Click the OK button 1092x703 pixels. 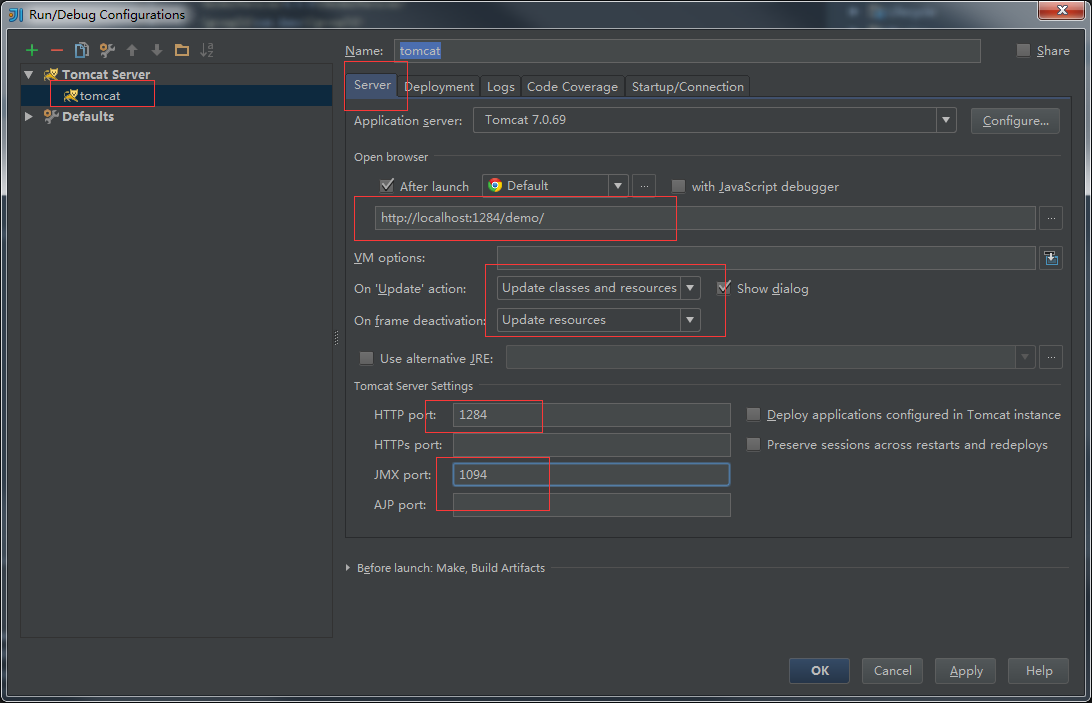(820, 670)
